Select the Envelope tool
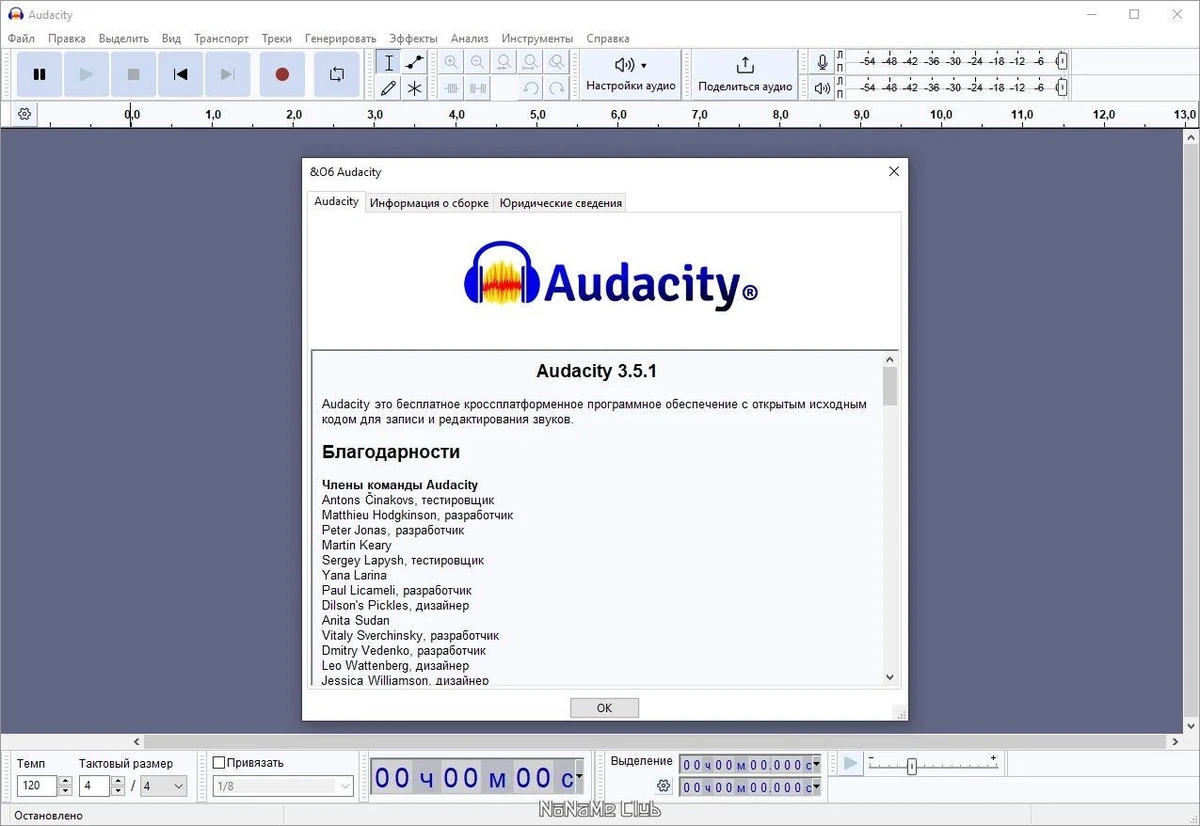 point(414,62)
